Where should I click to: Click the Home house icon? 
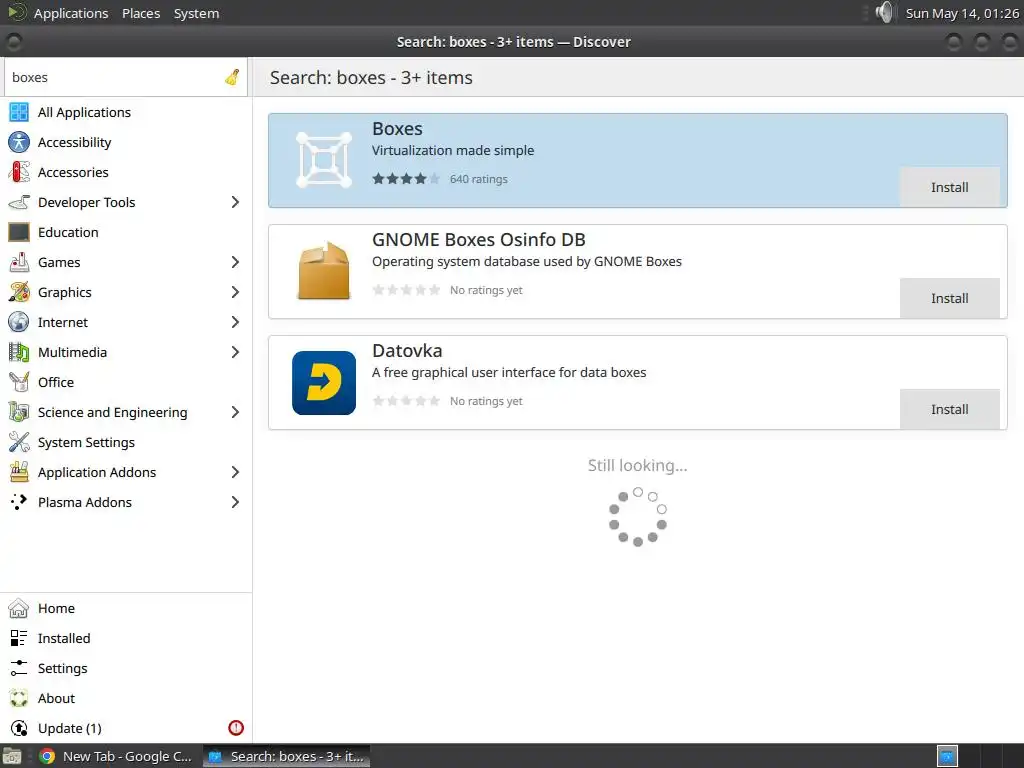[19, 609]
